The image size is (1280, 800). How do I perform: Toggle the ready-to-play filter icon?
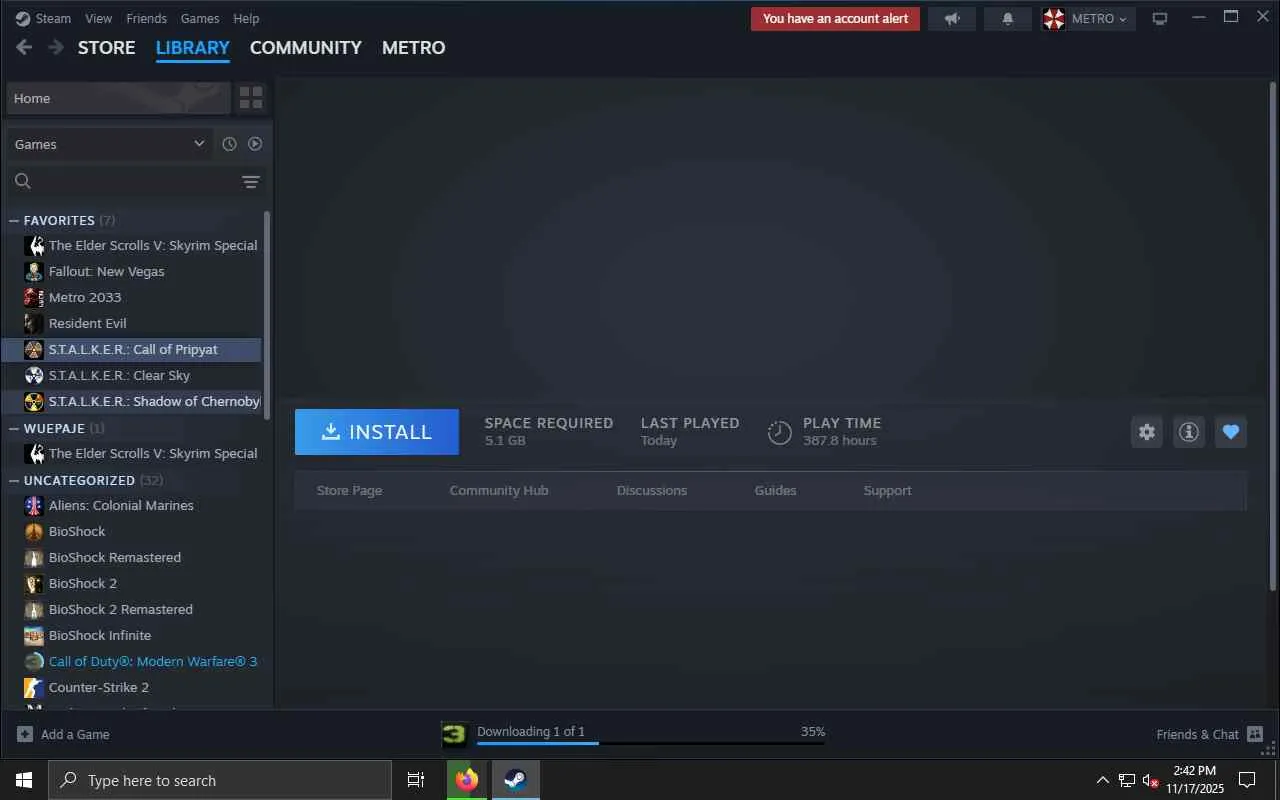(255, 144)
